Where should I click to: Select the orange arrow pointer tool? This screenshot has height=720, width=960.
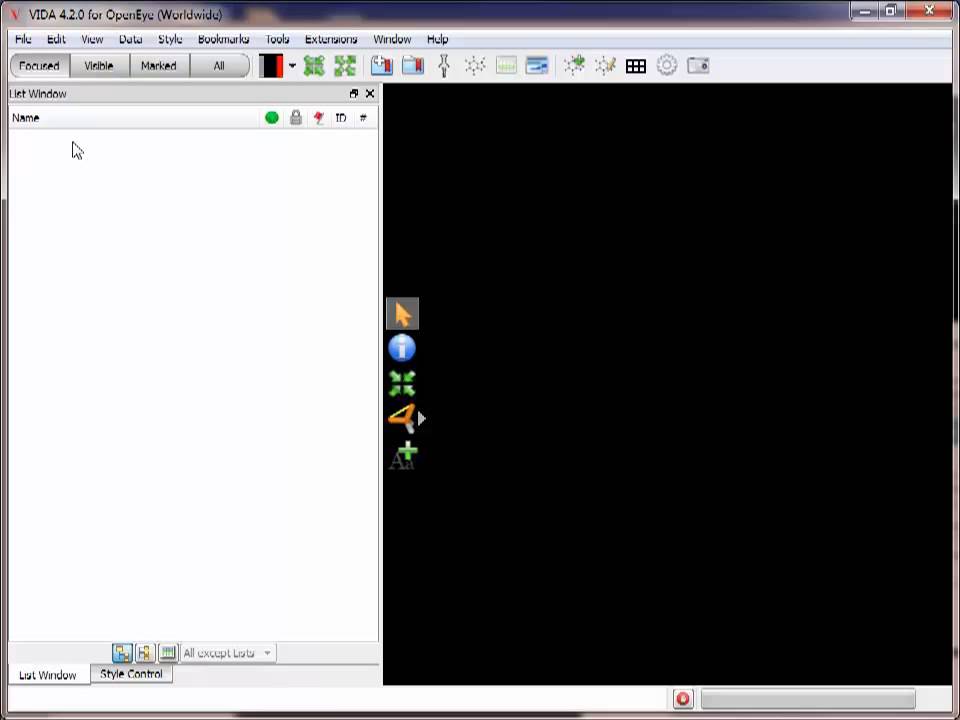pos(402,313)
